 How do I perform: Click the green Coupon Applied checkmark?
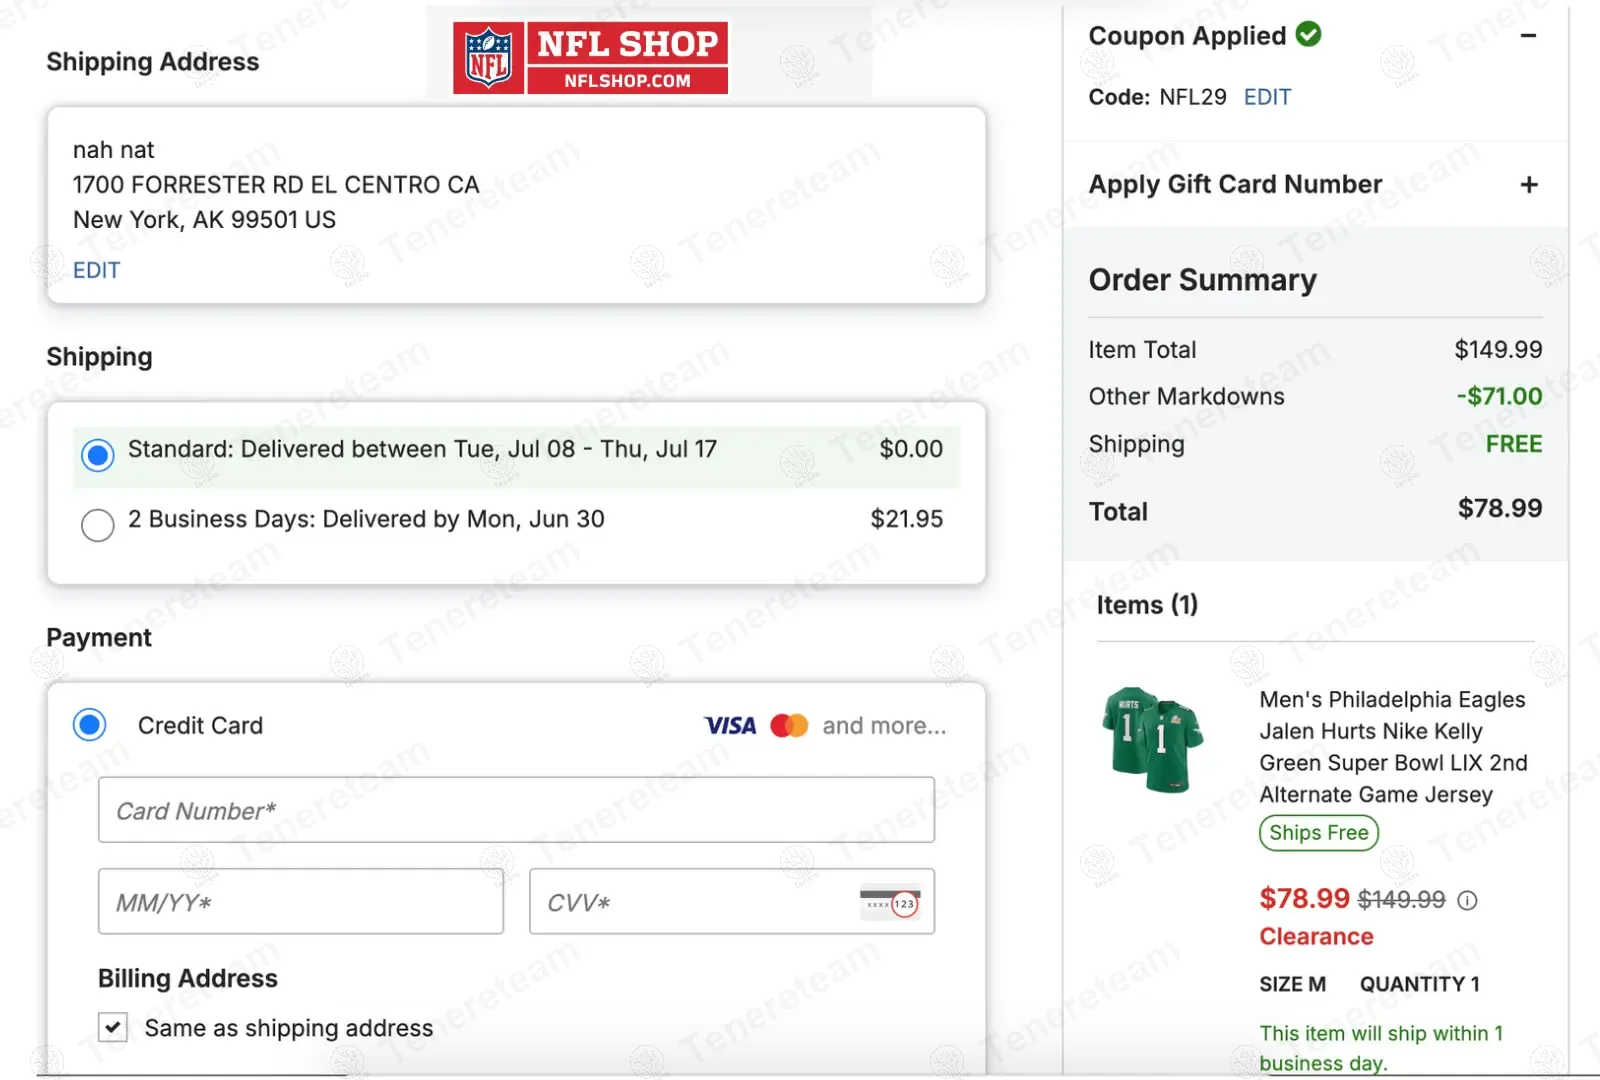point(1308,35)
